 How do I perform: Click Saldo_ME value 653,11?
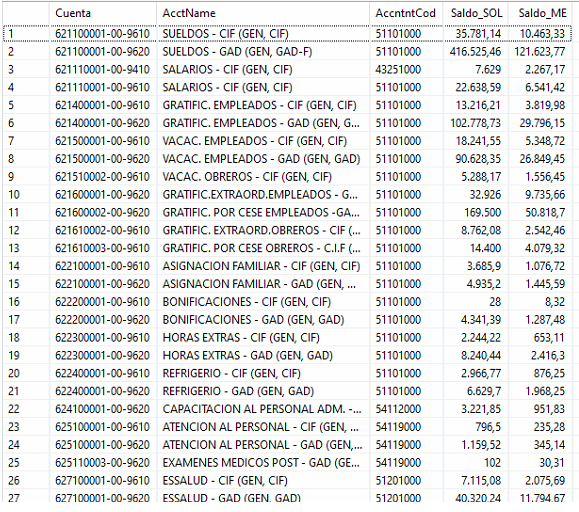[x=541, y=337]
